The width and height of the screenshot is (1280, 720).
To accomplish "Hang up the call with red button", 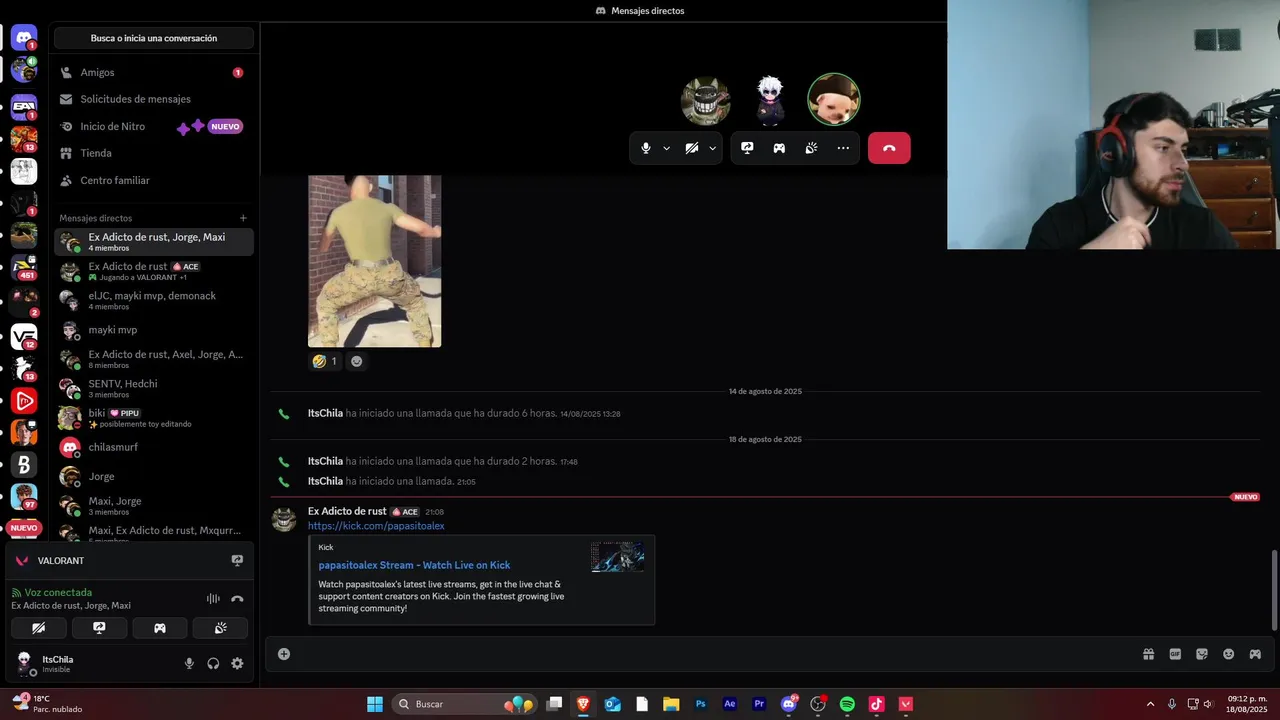I will [x=889, y=148].
